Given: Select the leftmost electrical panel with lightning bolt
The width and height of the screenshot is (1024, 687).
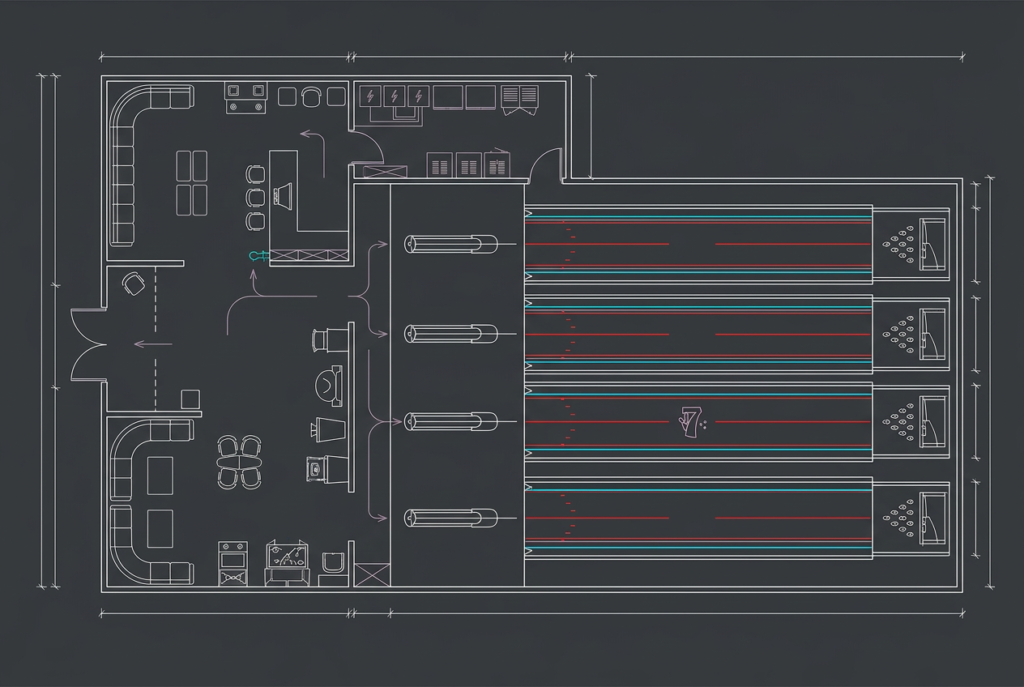Looking at the screenshot, I should [371, 96].
